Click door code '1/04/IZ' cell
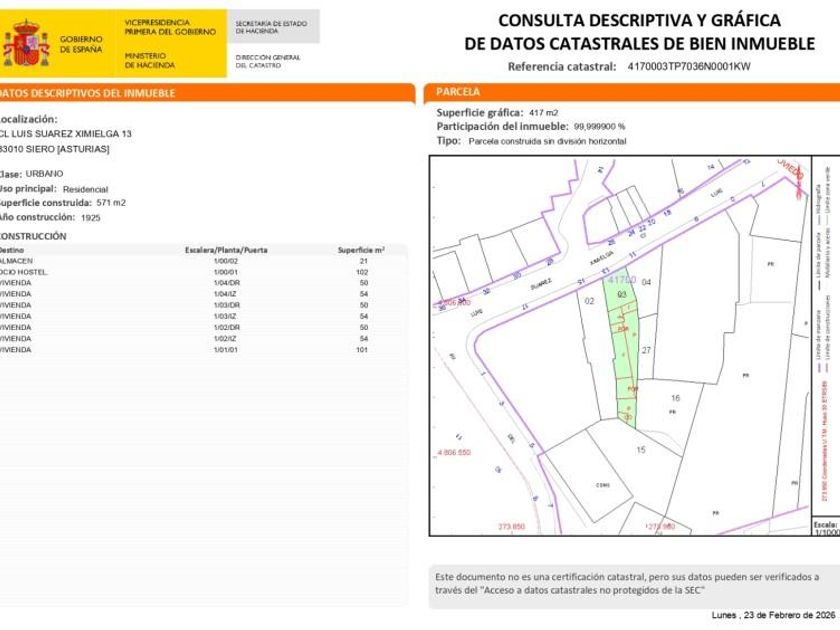The width and height of the screenshot is (840, 630). tap(226, 294)
